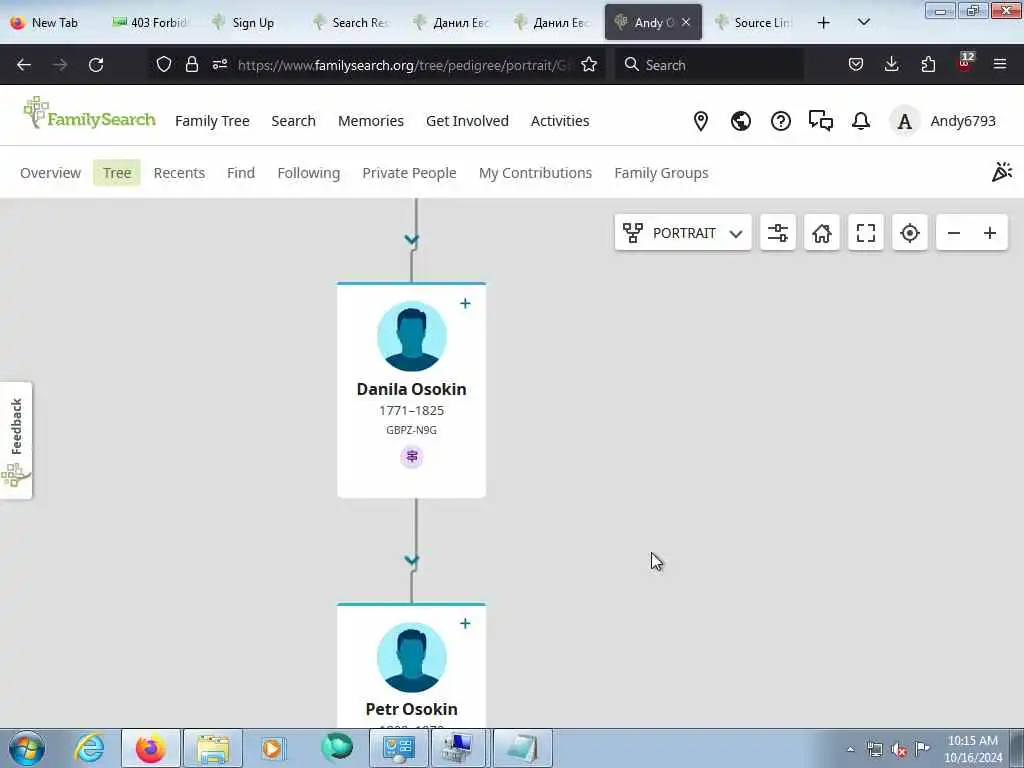Select the Tree tab
The height and width of the screenshot is (768, 1024).
[117, 172]
